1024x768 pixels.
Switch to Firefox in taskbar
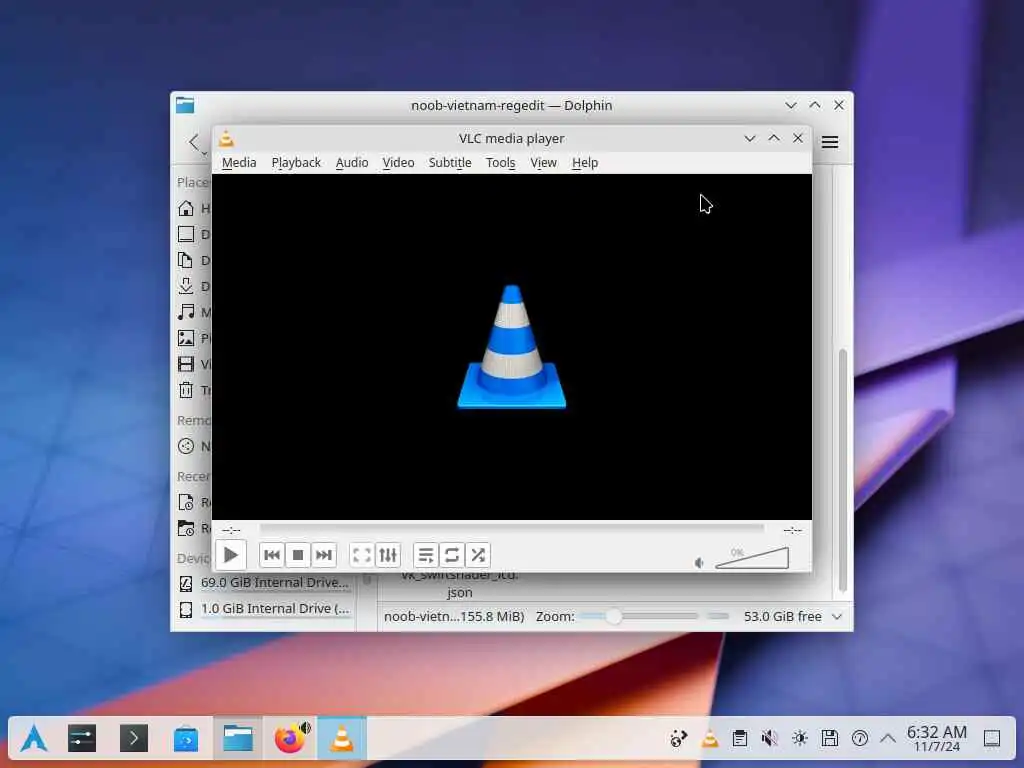(289, 739)
